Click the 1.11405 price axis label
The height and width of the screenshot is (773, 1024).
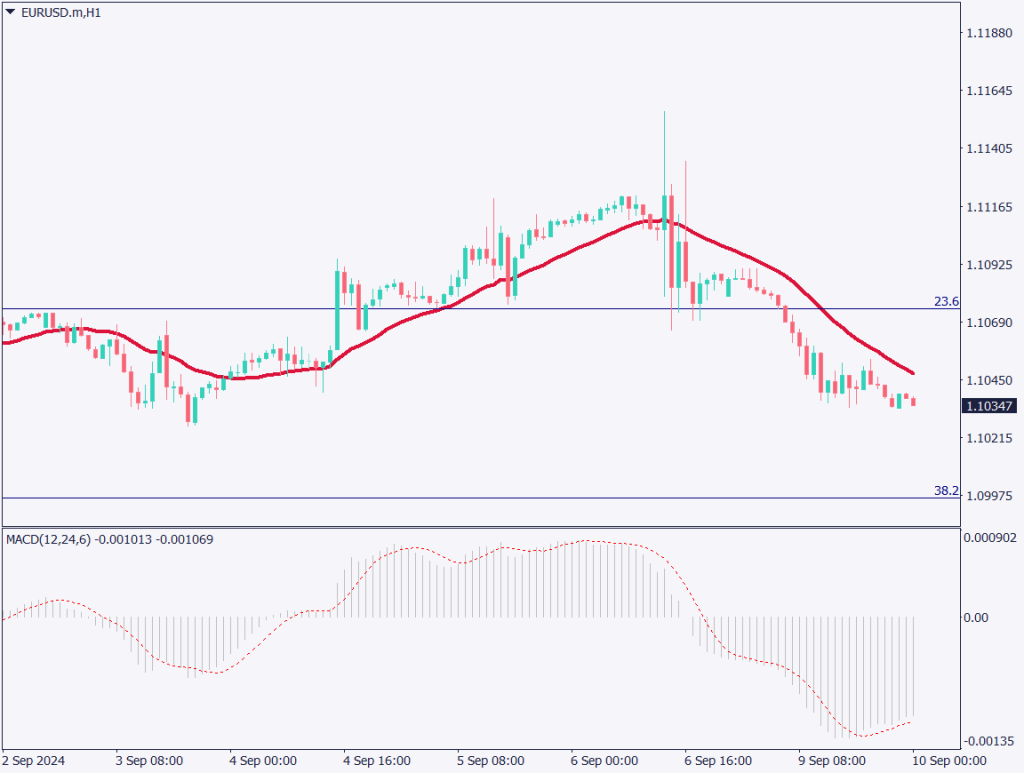point(989,149)
